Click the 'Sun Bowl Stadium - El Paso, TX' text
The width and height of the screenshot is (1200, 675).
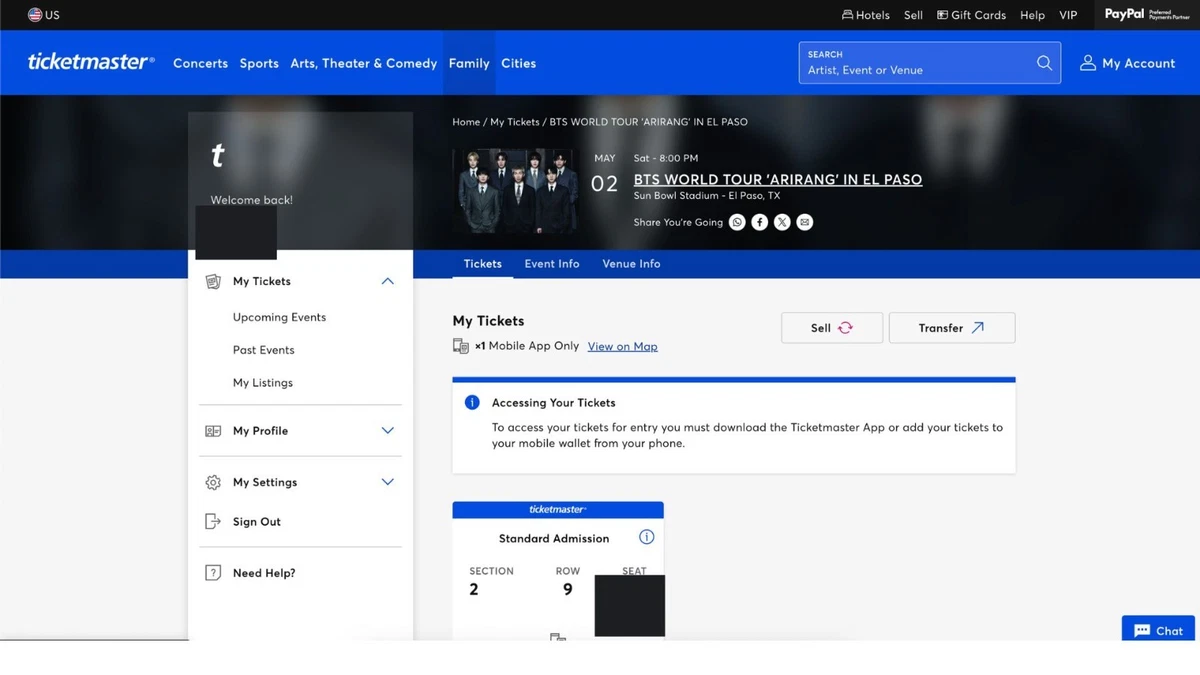click(707, 196)
